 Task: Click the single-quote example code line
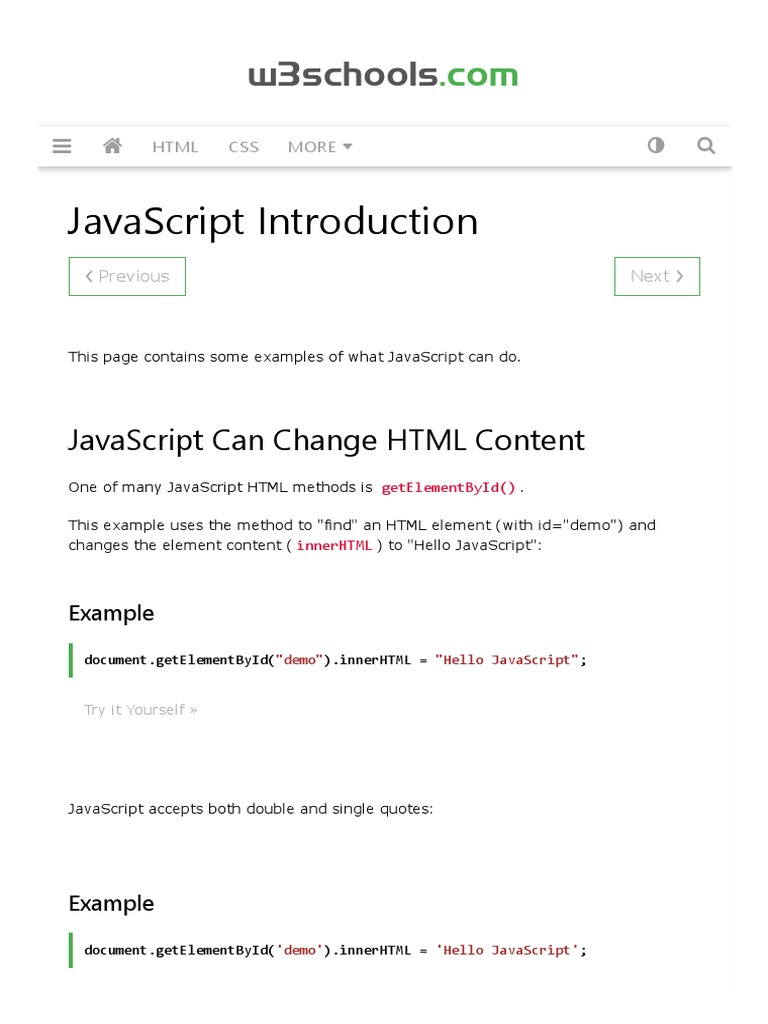coord(335,950)
